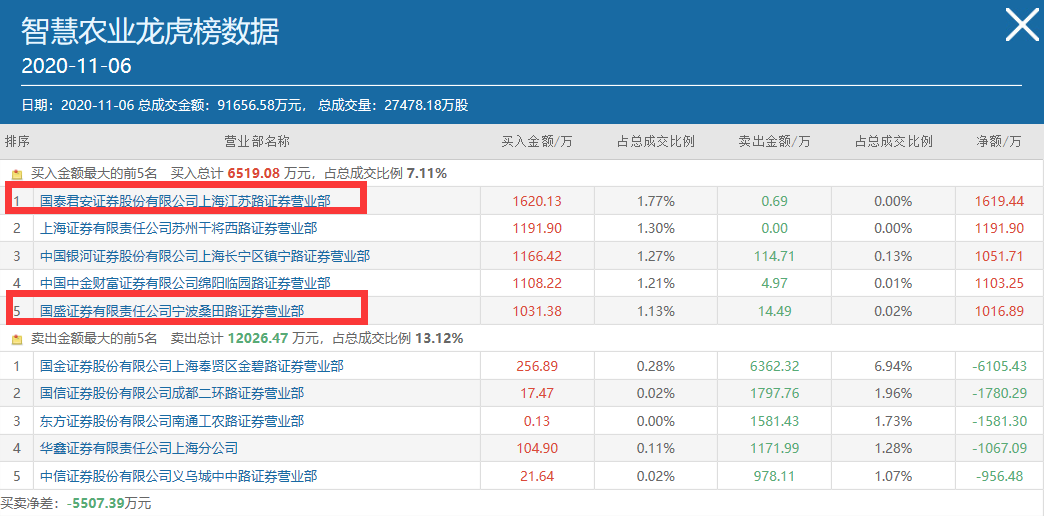The width and height of the screenshot is (1048, 516).
Task: Select buy amount 1620.13 cell
Action: [x=537, y=201]
